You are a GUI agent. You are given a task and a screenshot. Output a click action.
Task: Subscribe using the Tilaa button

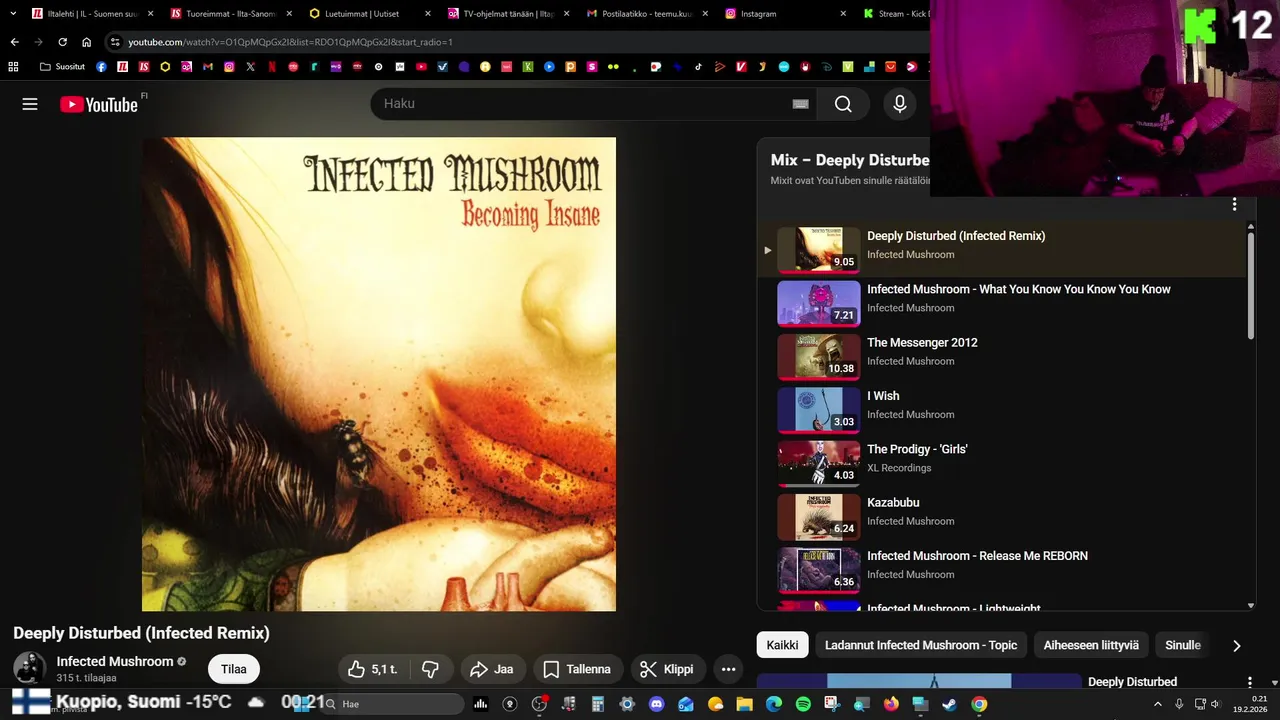pyautogui.click(x=234, y=669)
